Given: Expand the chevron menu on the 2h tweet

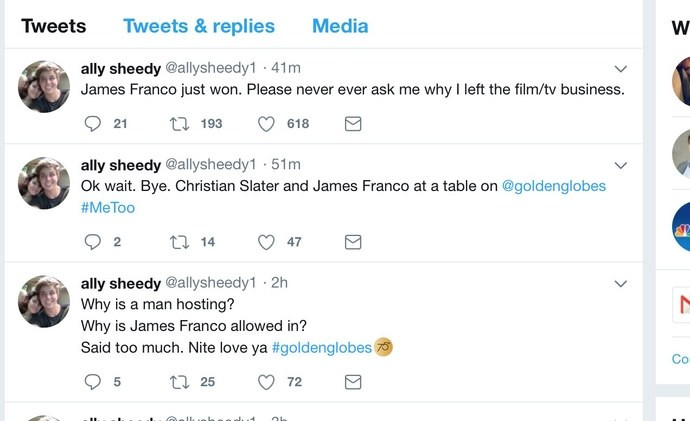Looking at the screenshot, I should pos(620,284).
